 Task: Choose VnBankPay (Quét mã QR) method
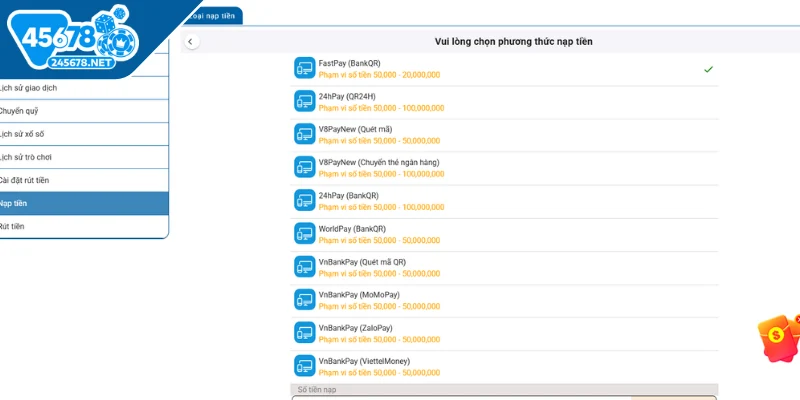pyautogui.click(x=504, y=267)
